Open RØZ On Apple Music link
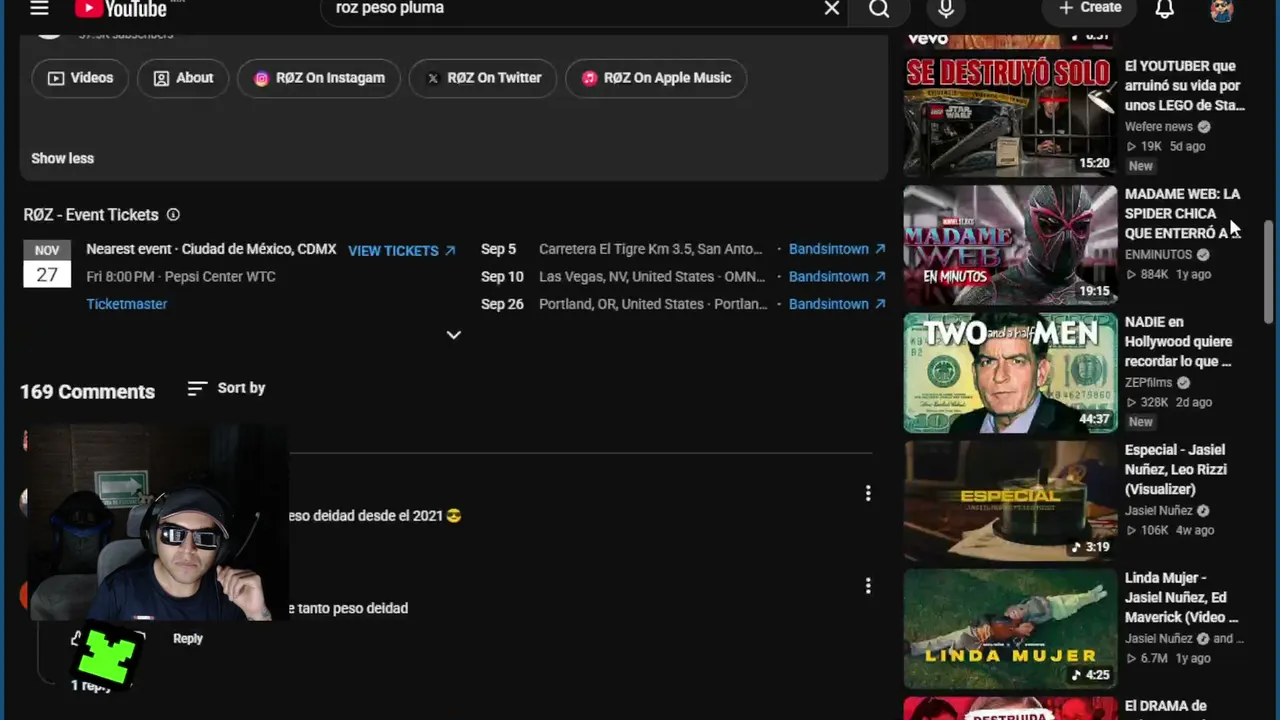Image resolution: width=1280 pixels, height=720 pixels. [656, 78]
